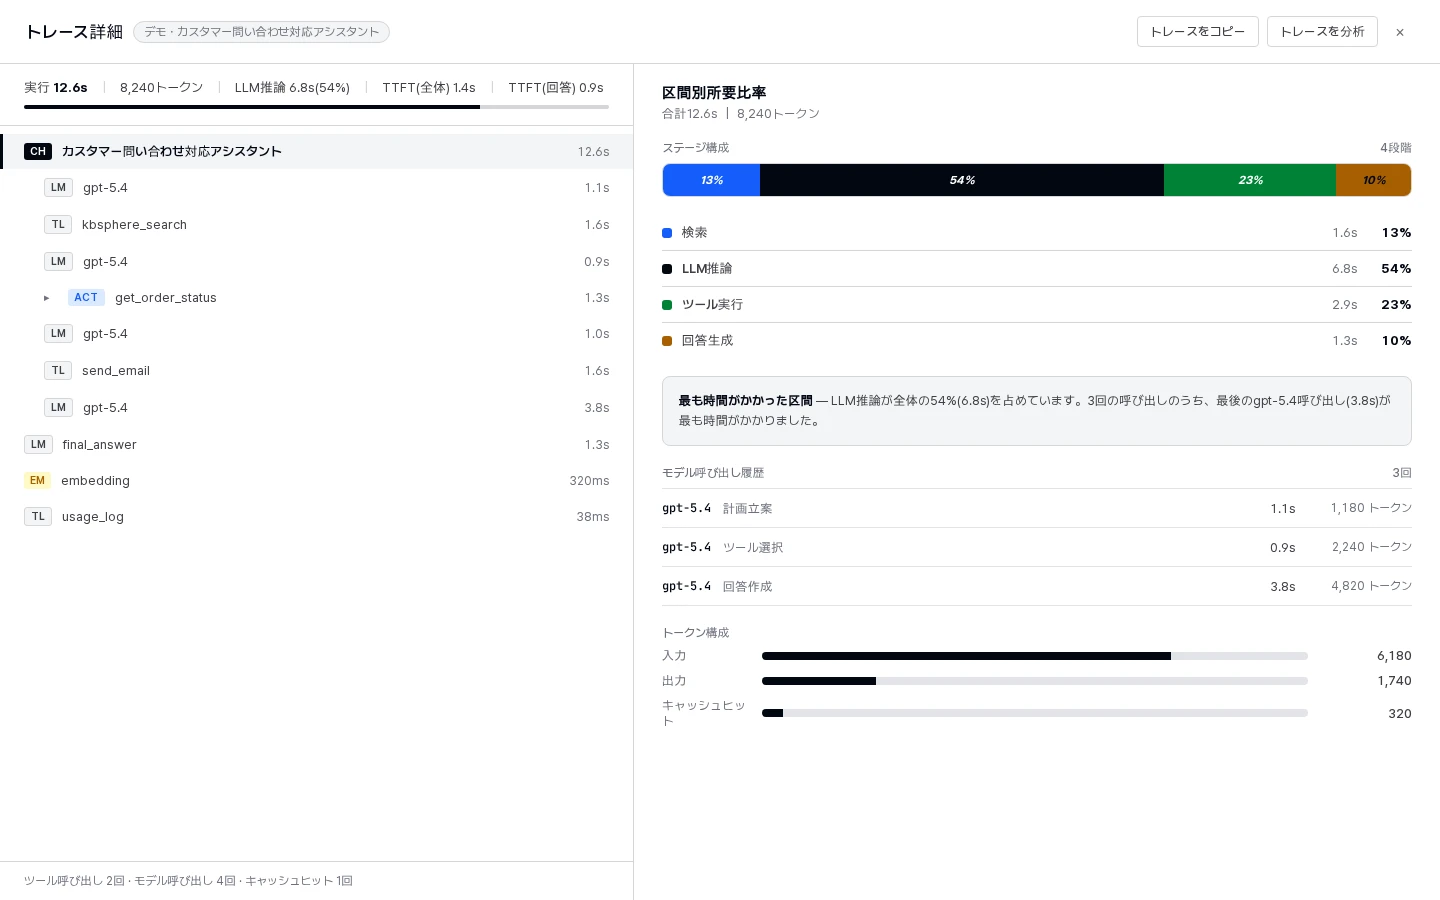
Task: Select the カスタマー問い合わせ対応アシスタント root row
Action: pos(316,152)
